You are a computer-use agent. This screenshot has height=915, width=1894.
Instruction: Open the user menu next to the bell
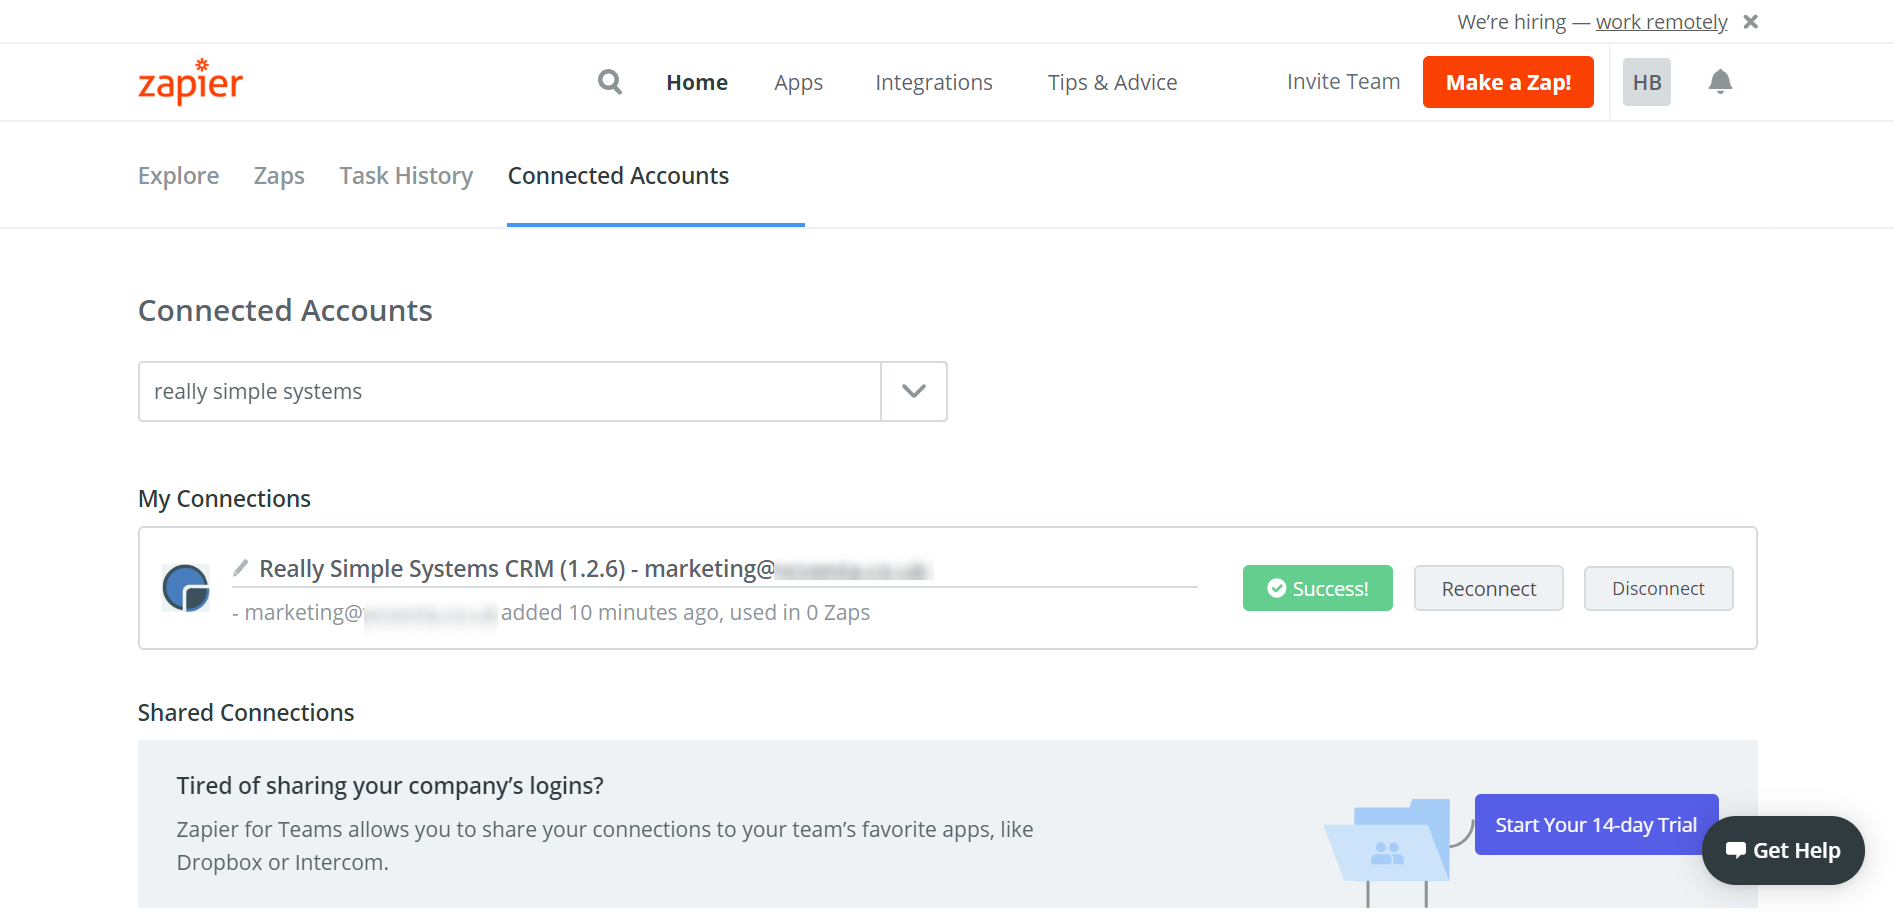(x=1646, y=82)
